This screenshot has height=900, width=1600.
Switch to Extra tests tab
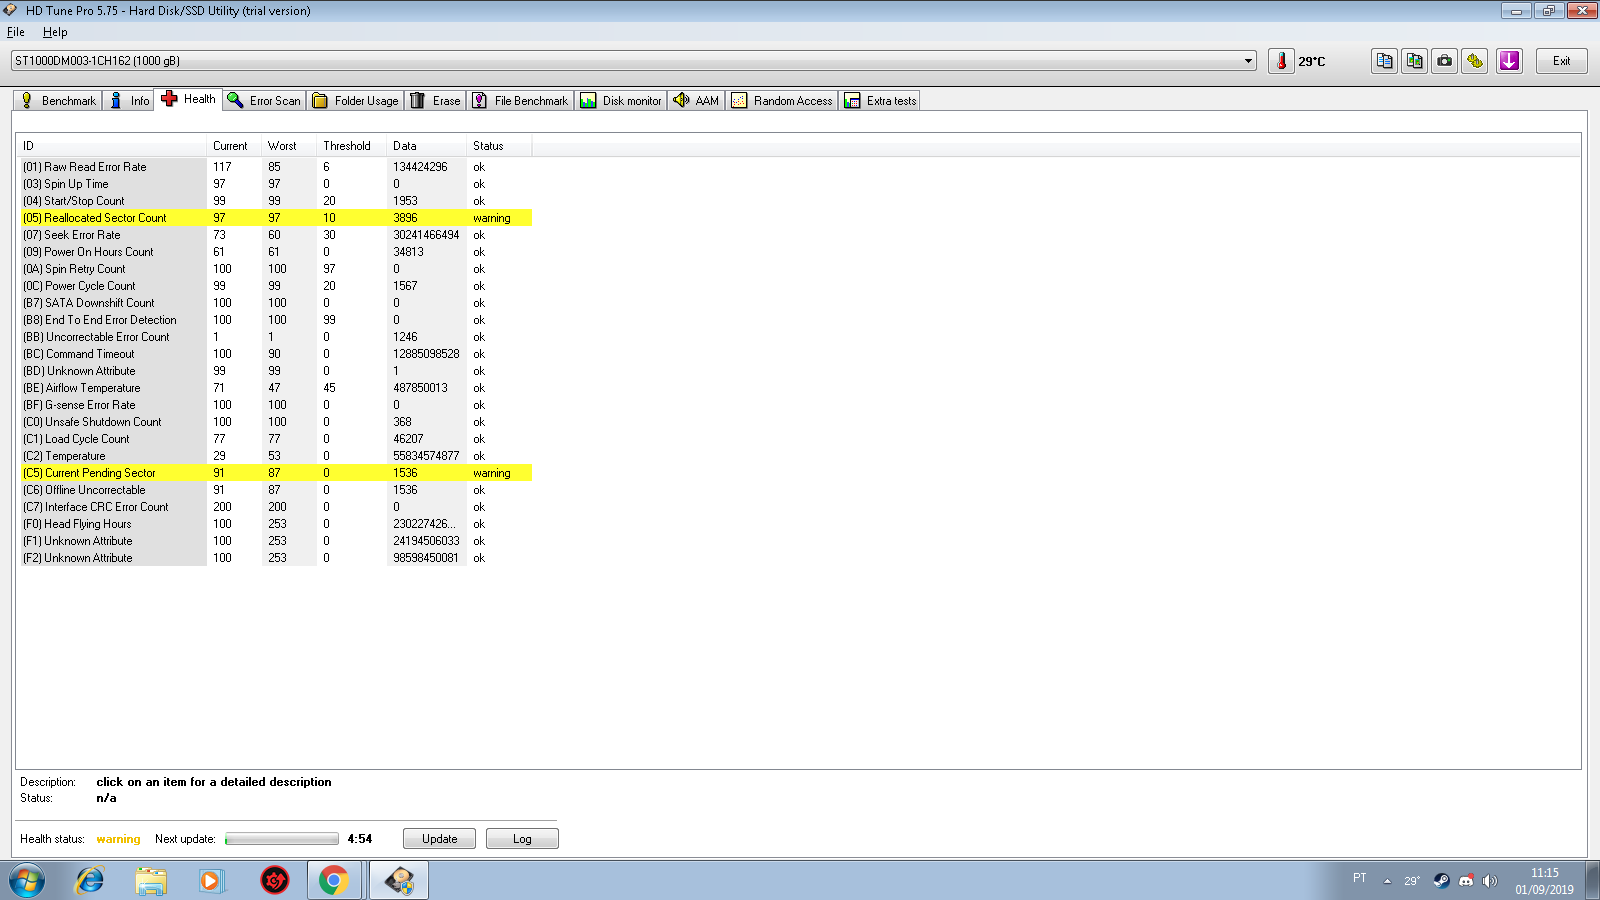[x=880, y=100]
